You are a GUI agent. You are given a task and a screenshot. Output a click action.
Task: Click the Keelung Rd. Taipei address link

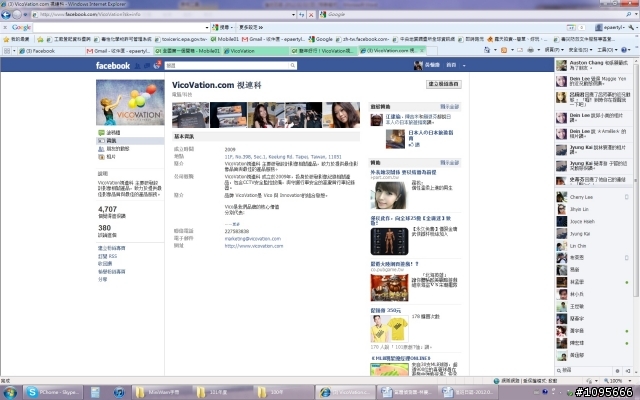(283, 157)
